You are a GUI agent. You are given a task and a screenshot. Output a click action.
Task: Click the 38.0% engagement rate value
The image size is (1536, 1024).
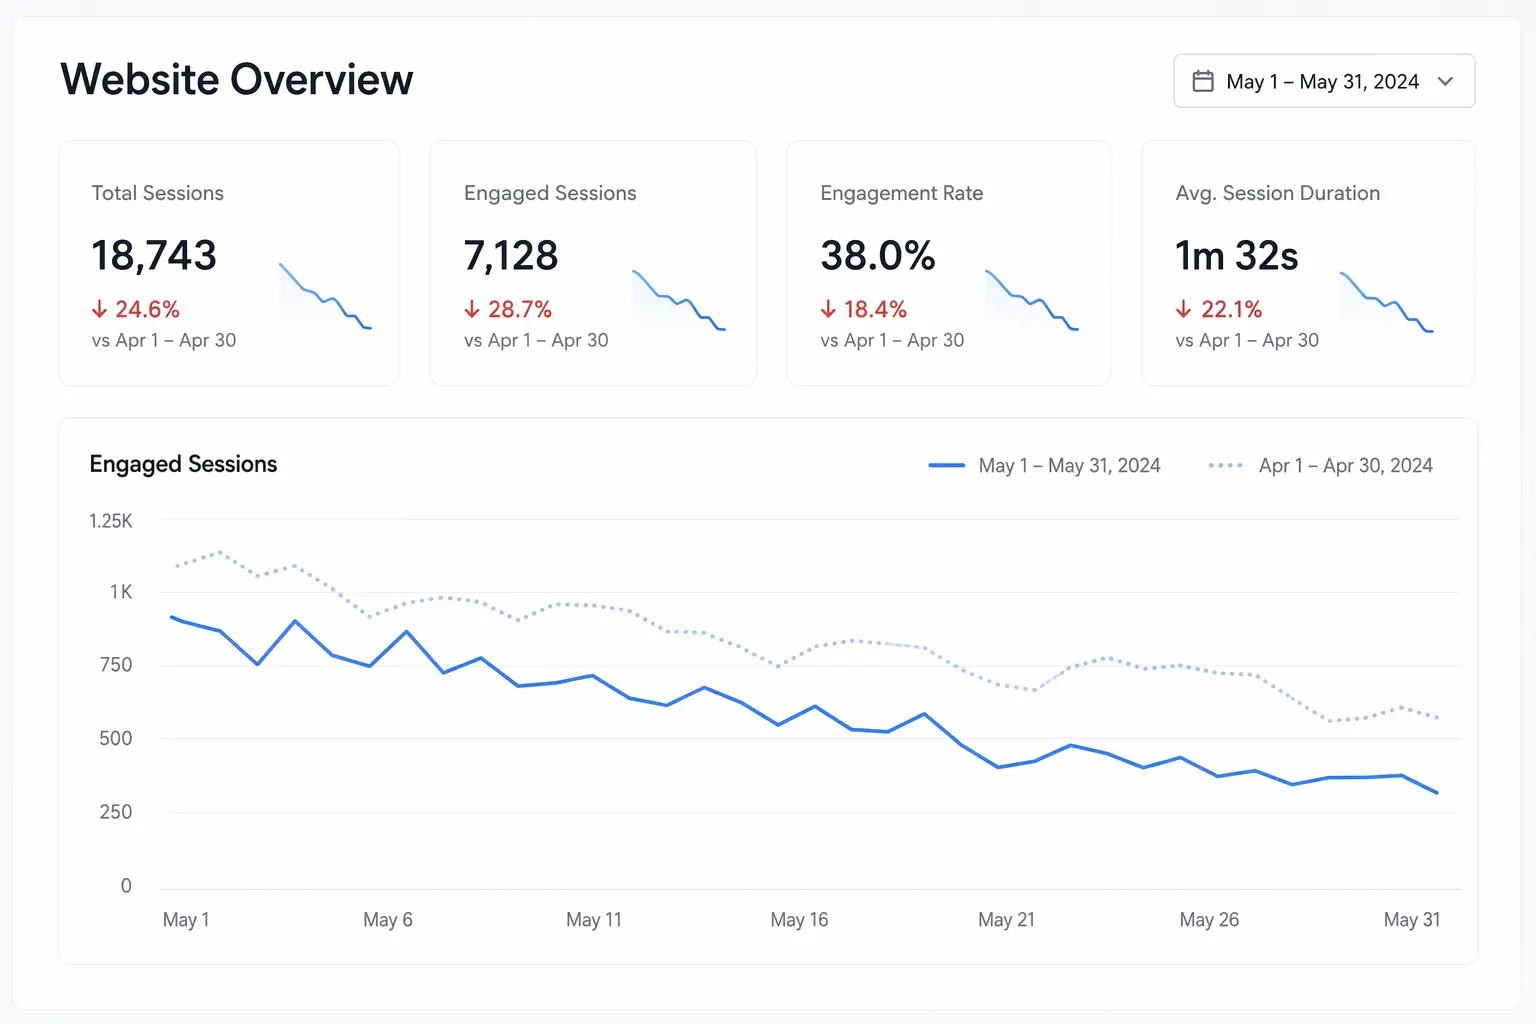click(878, 255)
